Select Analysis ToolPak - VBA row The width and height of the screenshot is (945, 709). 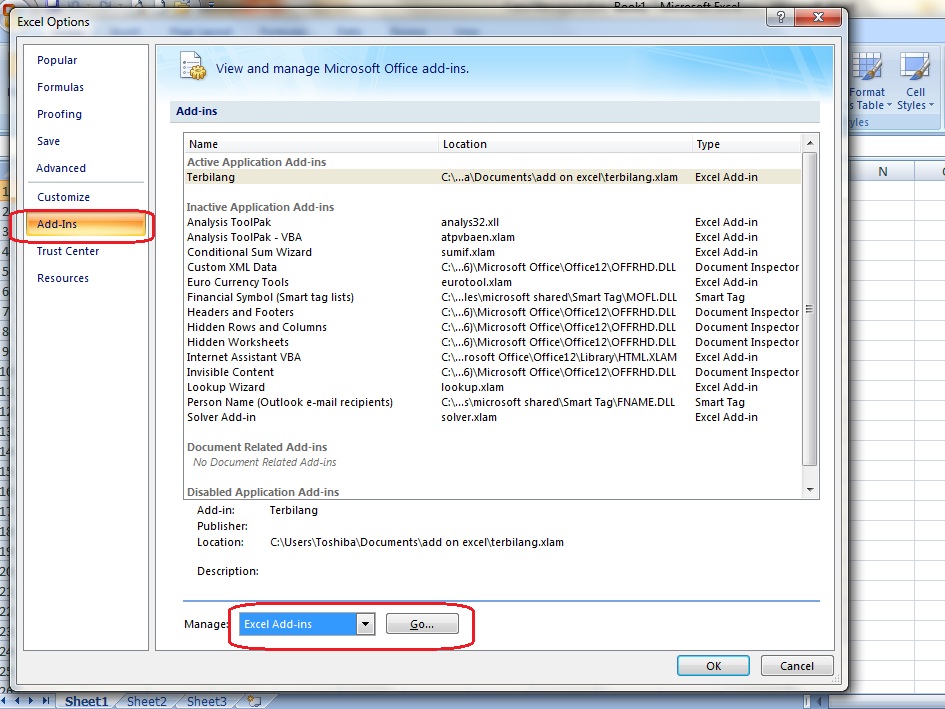click(x=492, y=238)
